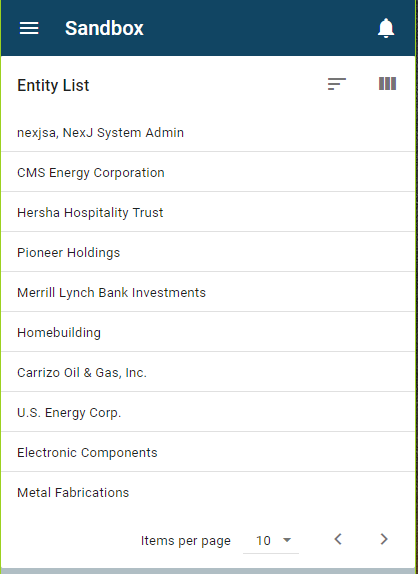
Task: Go to next page arrow
Action: coord(384,539)
